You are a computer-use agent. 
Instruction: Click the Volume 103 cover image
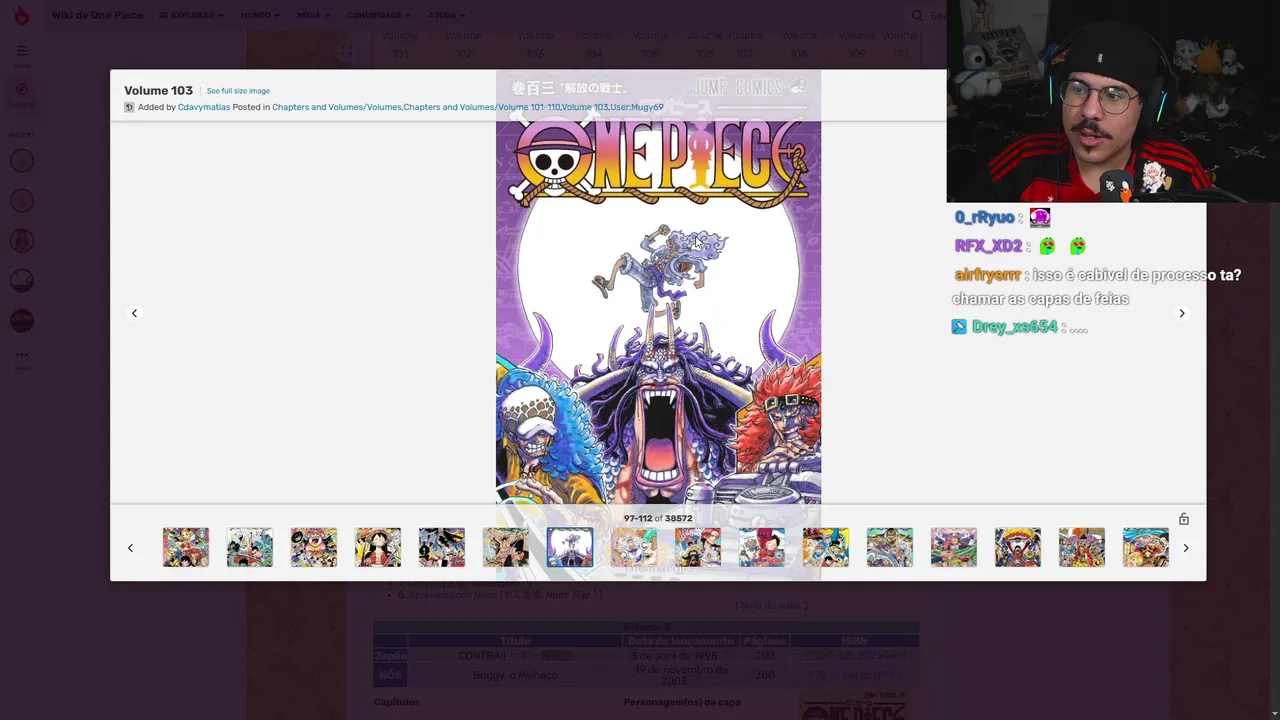[658, 312]
